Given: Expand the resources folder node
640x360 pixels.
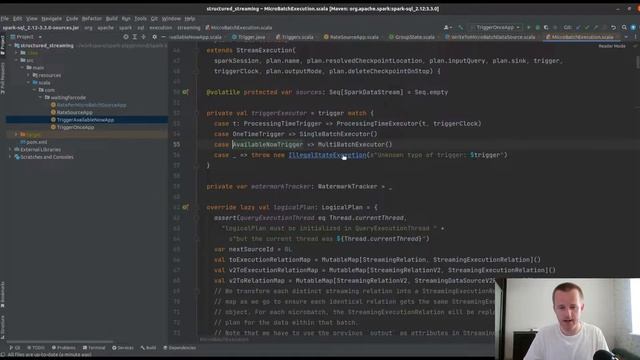Looking at the screenshot, I should [x=29, y=75].
